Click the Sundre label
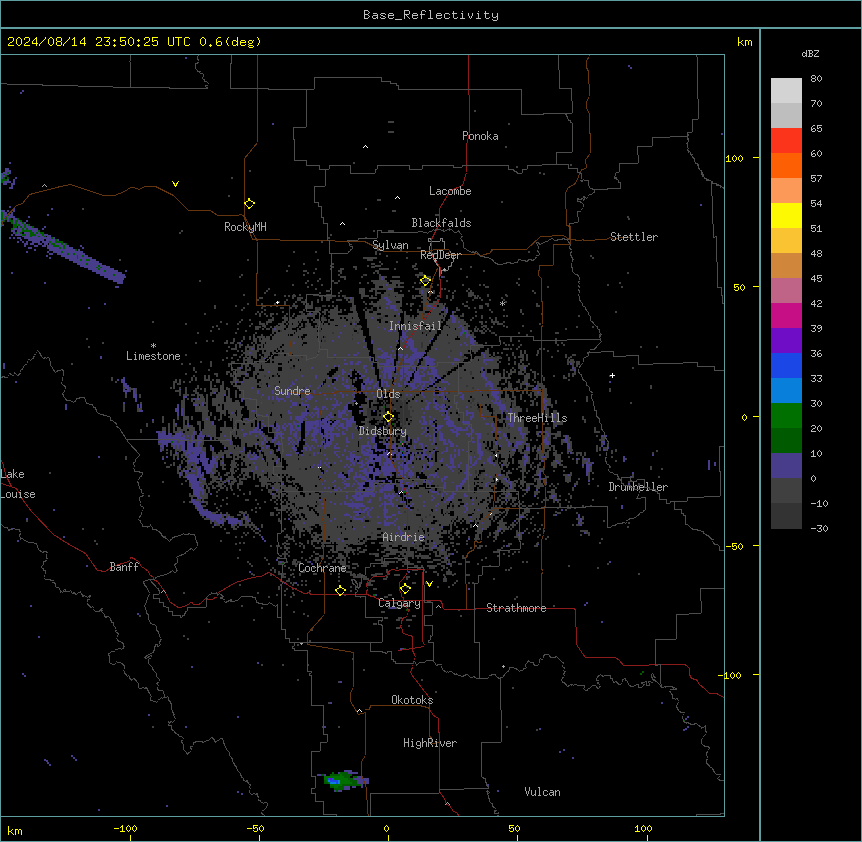 (x=292, y=391)
